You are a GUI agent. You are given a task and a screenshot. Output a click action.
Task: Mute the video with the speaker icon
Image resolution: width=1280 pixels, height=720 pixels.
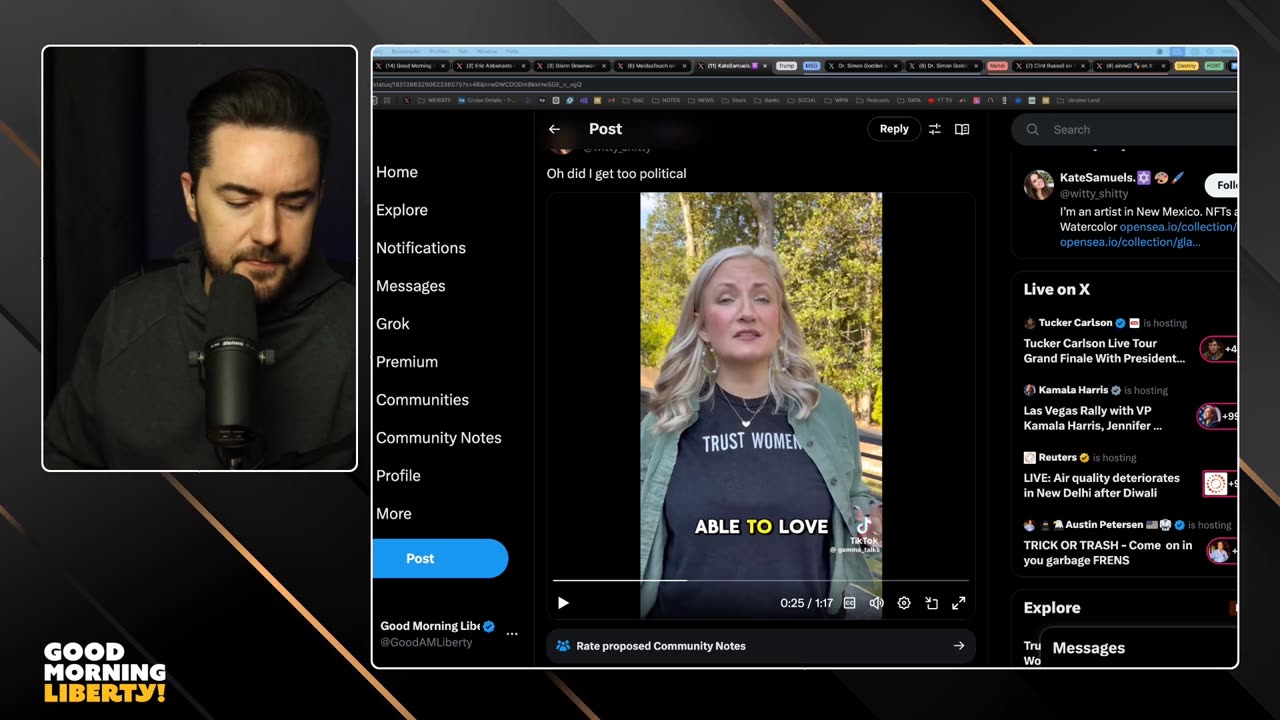pos(877,603)
